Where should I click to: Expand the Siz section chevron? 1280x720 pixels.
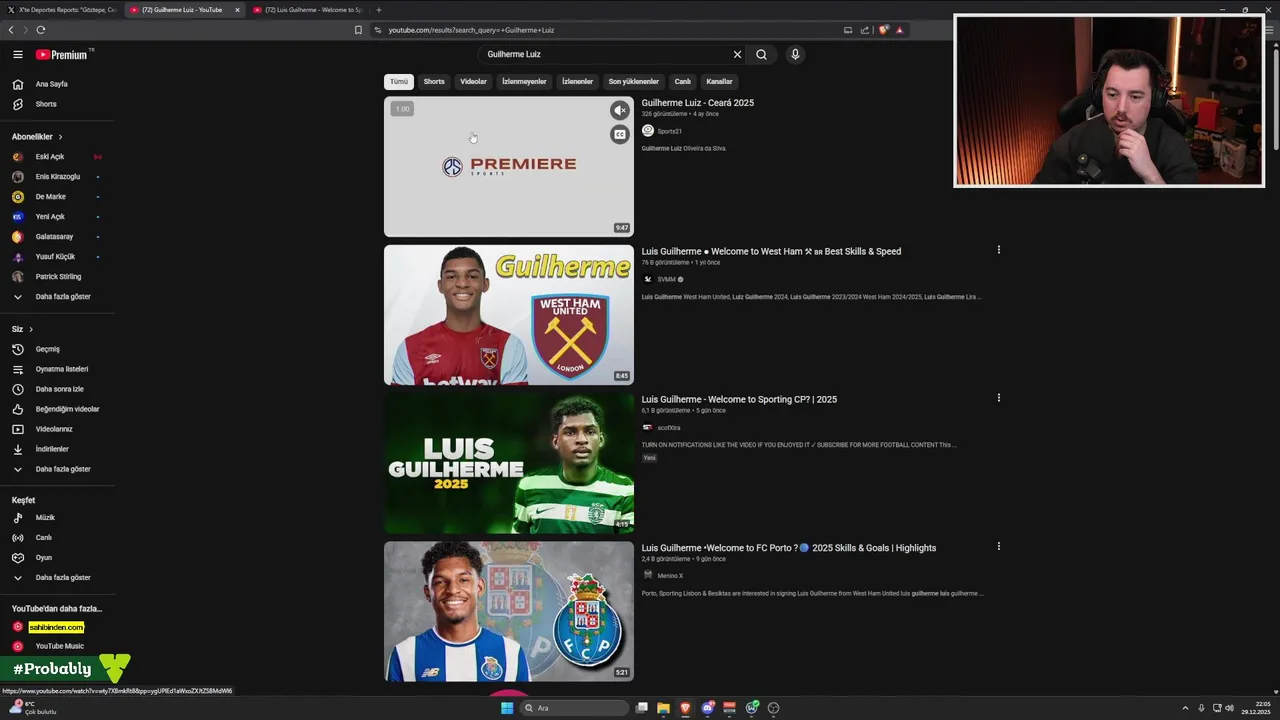click(x=31, y=329)
